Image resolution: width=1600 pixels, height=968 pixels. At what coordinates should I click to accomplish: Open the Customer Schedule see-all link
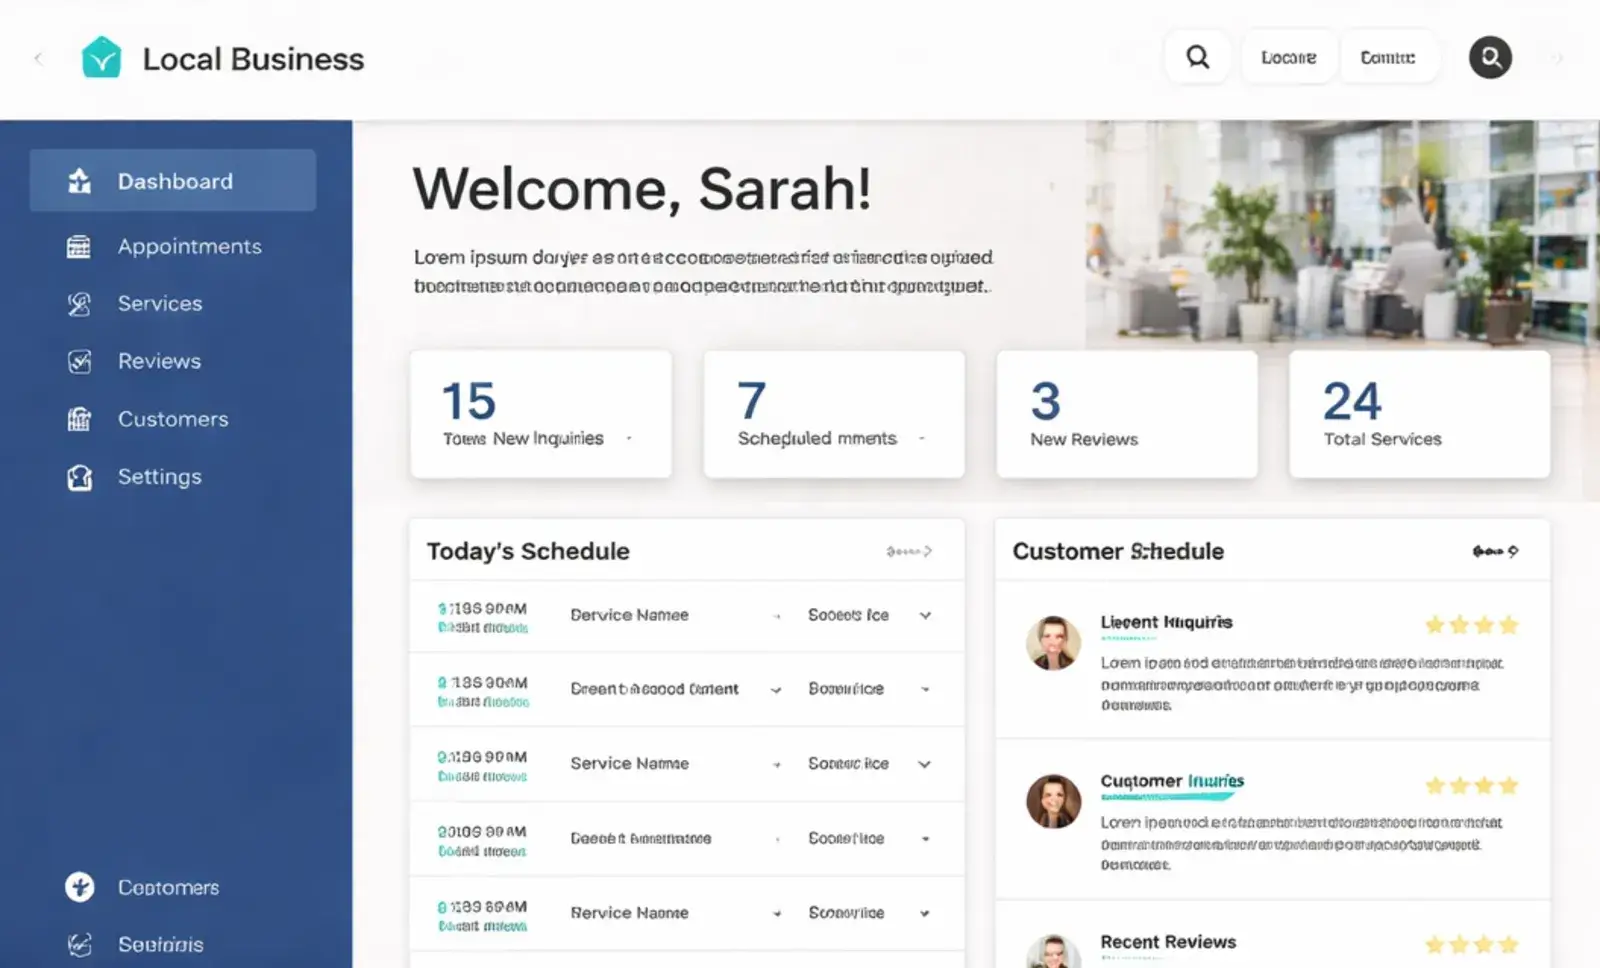click(1492, 550)
